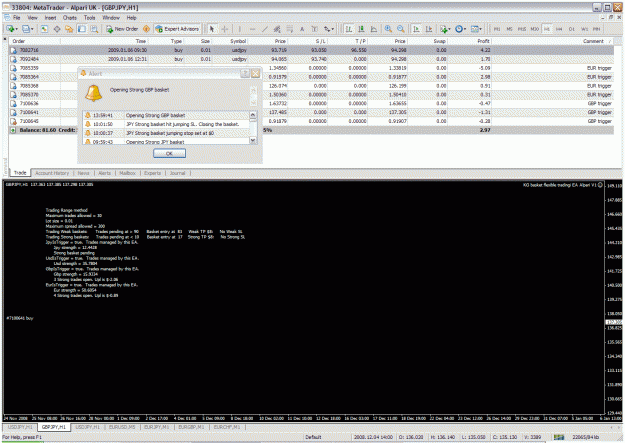
Task: Switch chart to Line Chart type
Action: [374, 29]
